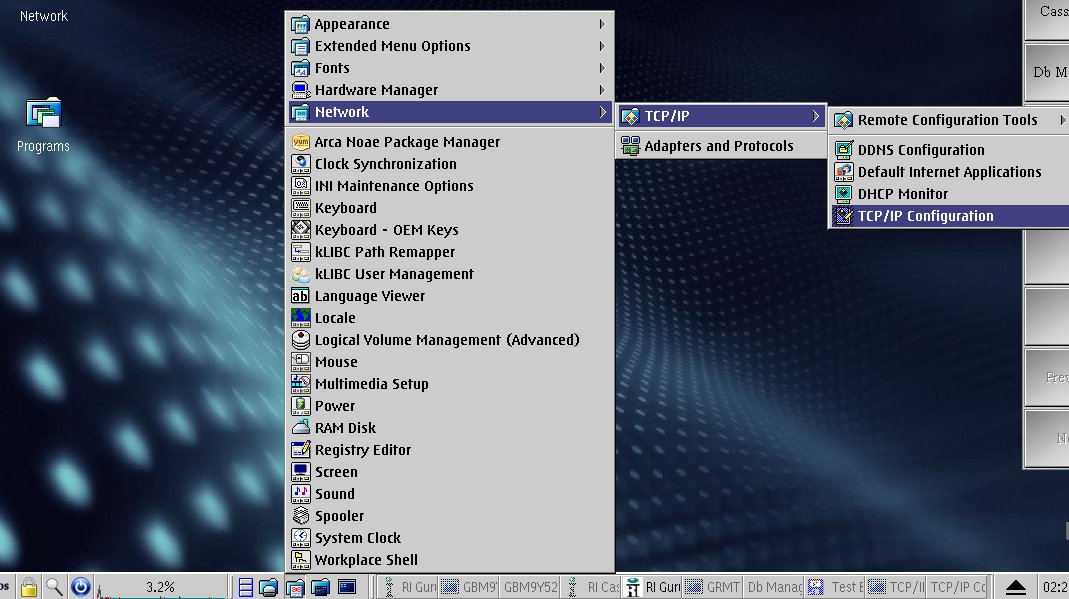
Task: Expand the Fonts submenu arrow
Action: click(x=601, y=68)
